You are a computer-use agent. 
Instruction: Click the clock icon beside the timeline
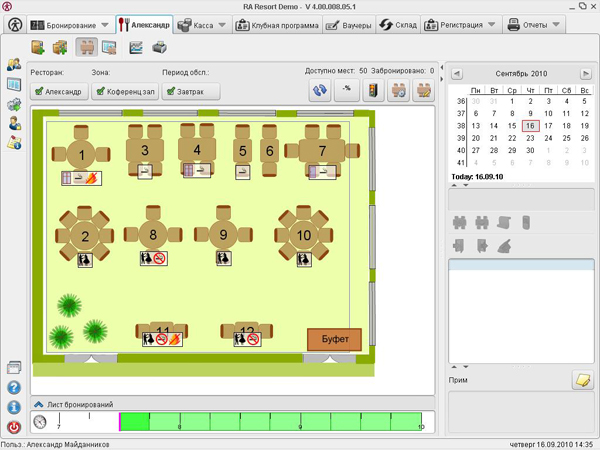(41, 422)
